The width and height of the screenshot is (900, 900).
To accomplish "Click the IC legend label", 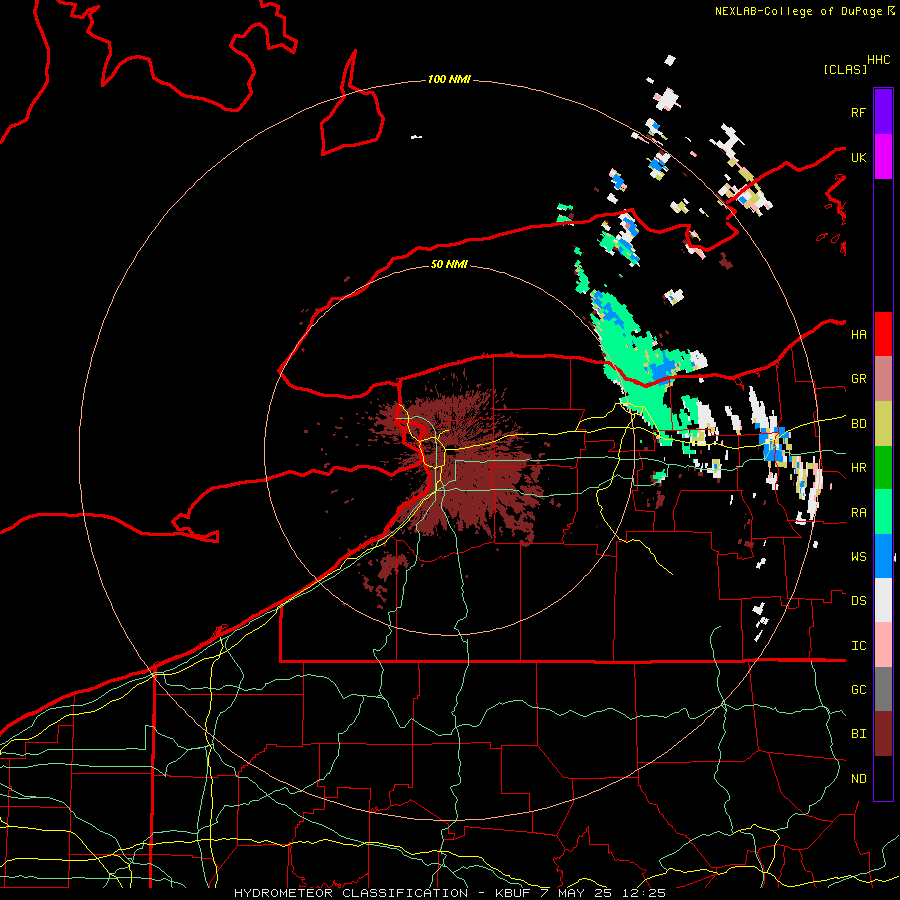I will point(858,645).
